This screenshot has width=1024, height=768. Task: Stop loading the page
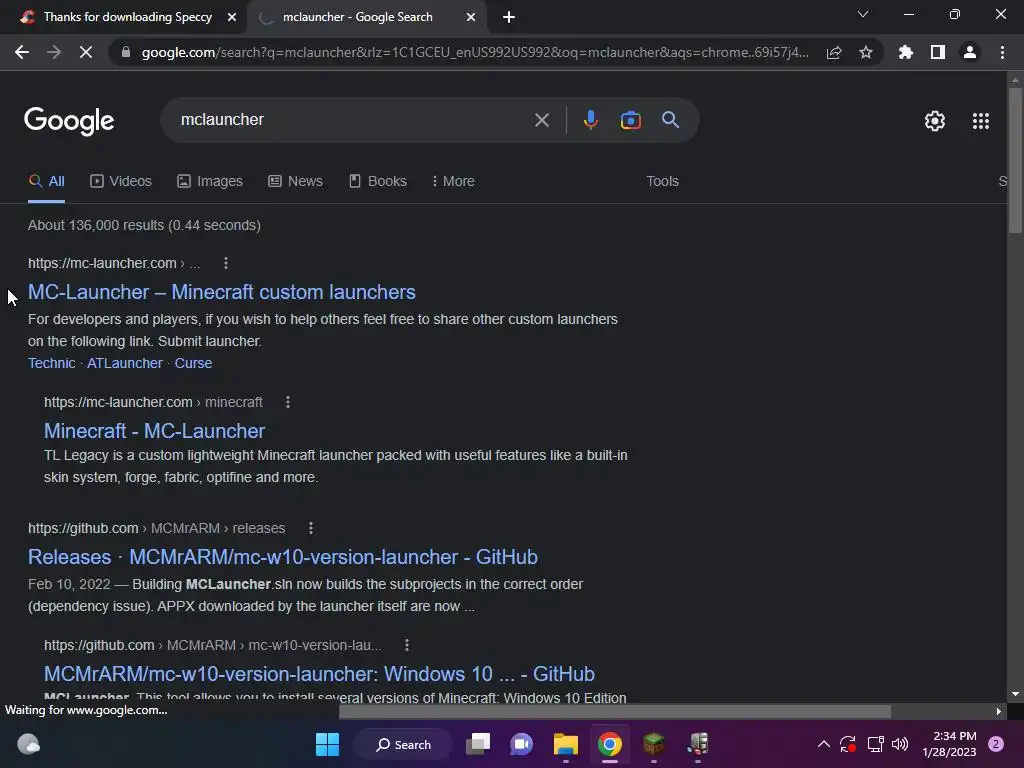[86, 52]
